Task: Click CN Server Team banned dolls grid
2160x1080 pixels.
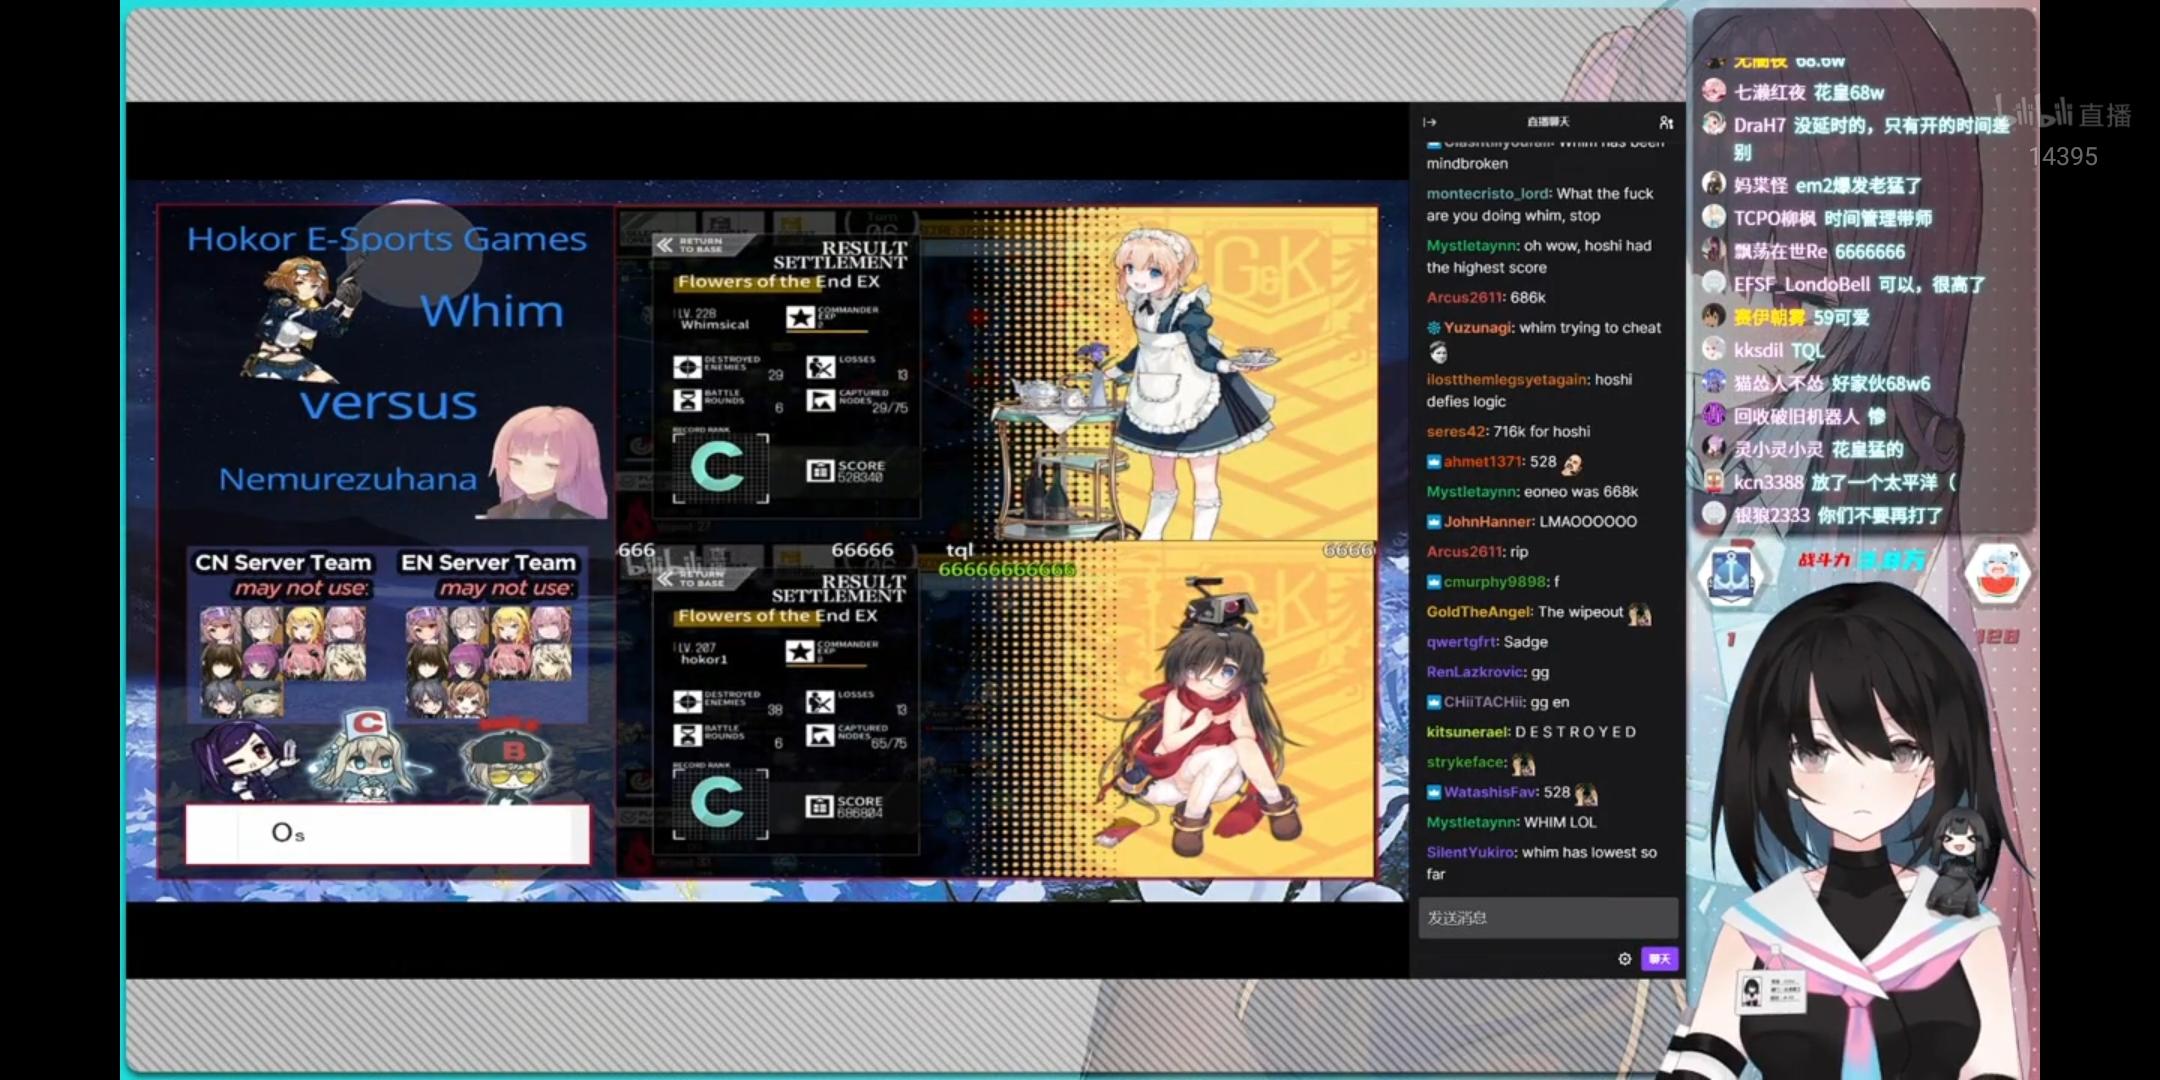Action: 283,662
